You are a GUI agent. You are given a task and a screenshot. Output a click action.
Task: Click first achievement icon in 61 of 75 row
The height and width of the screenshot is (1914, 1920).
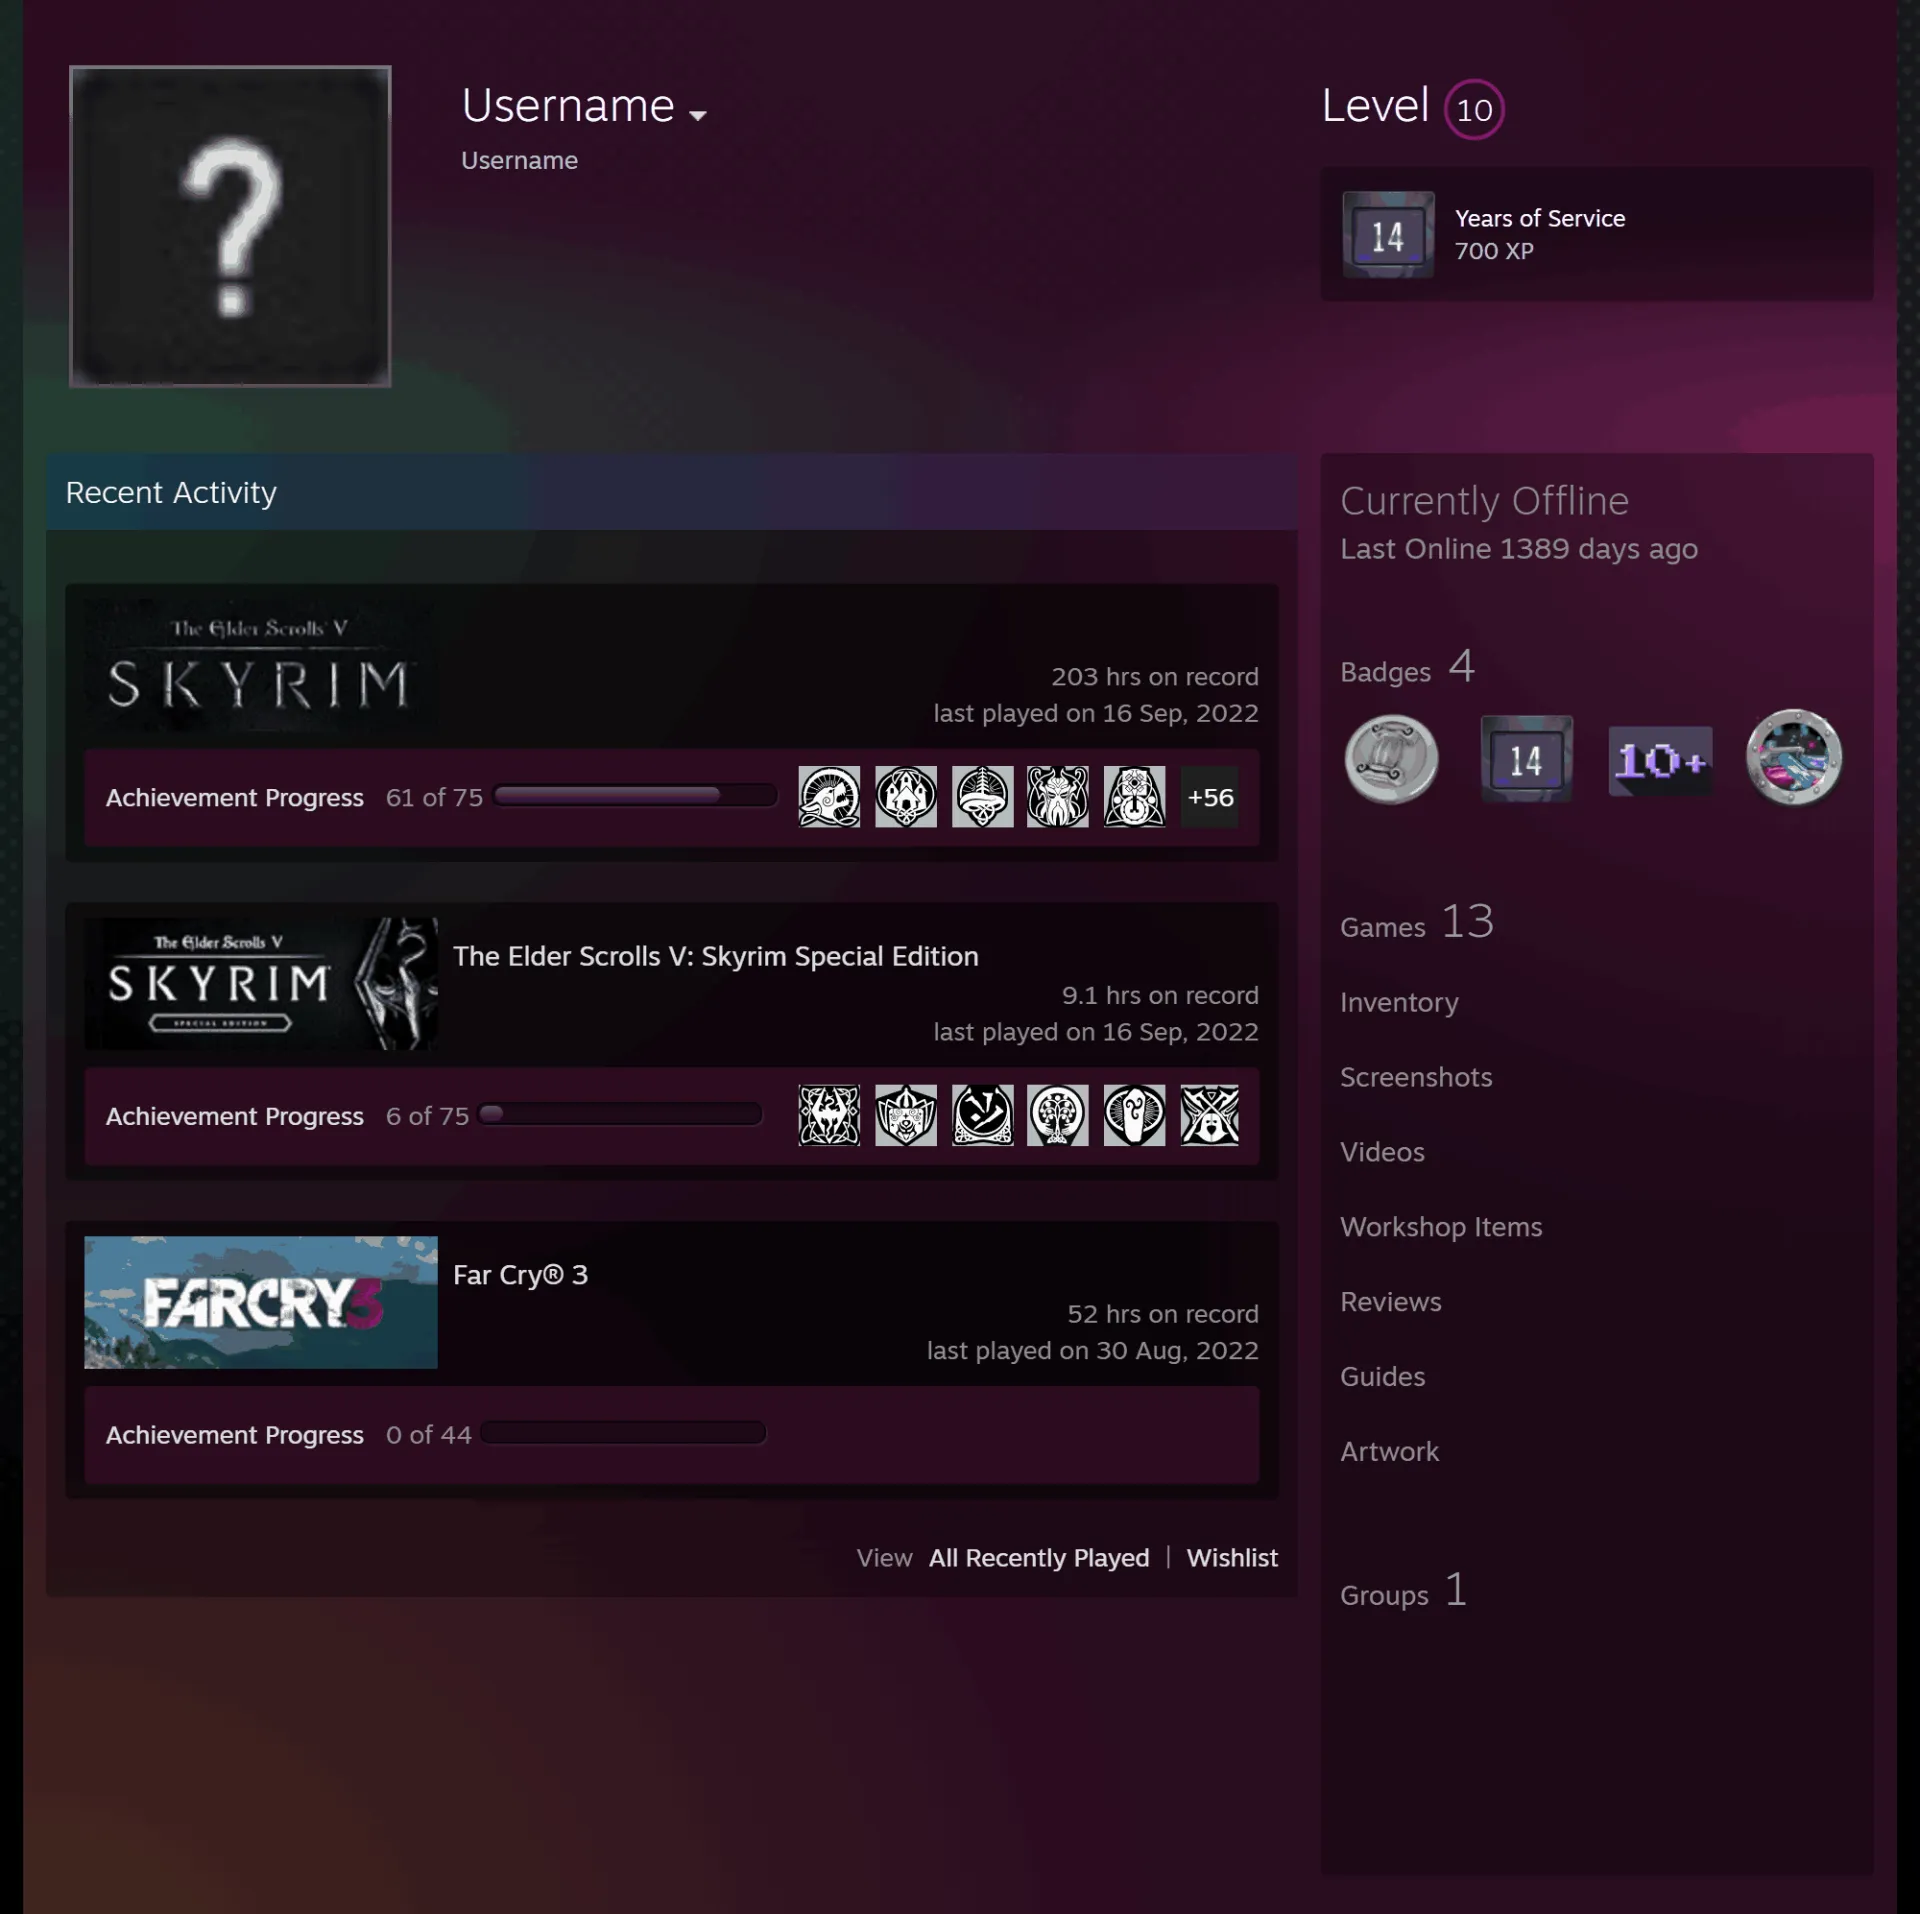point(829,797)
